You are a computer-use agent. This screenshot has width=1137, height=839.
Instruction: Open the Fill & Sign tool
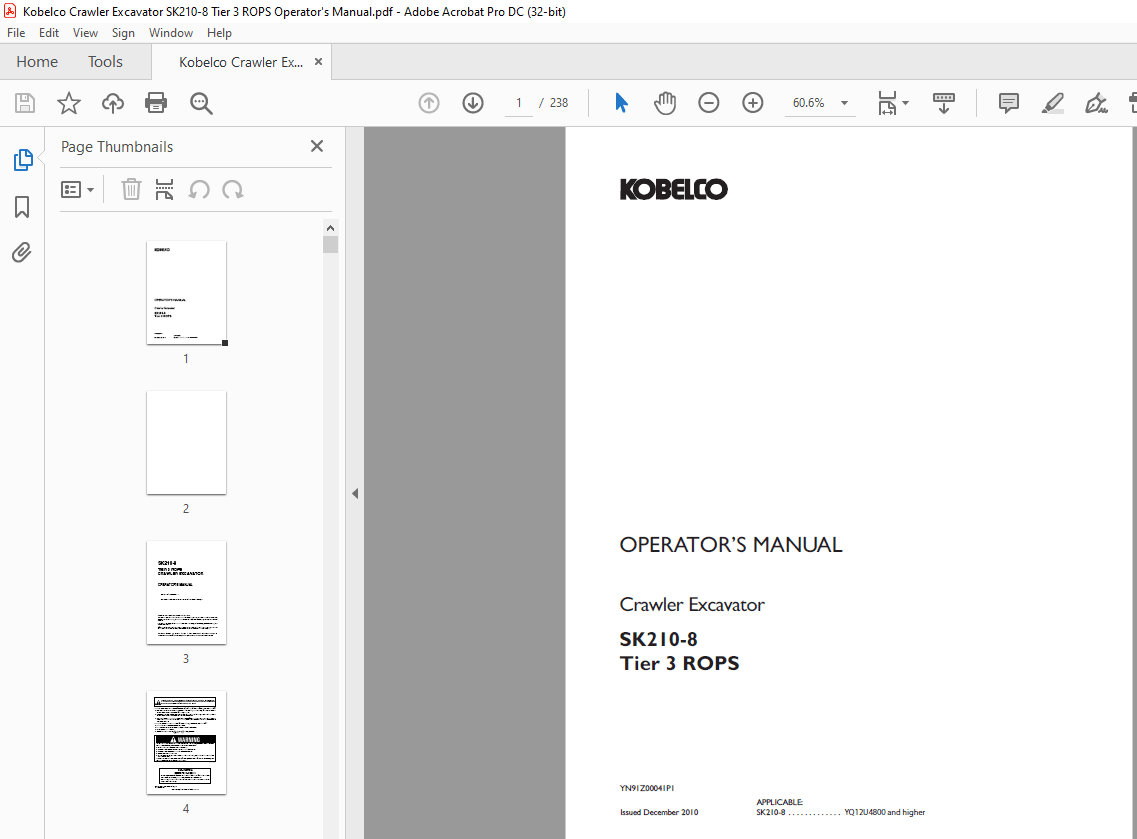[x=1096, y=103]
